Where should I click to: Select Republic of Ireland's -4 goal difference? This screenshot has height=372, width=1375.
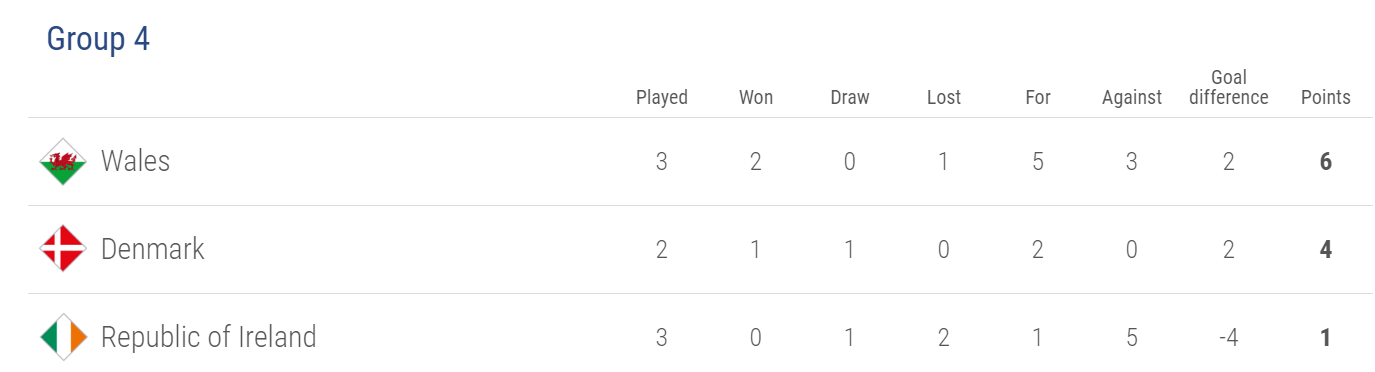point(1229,338)
